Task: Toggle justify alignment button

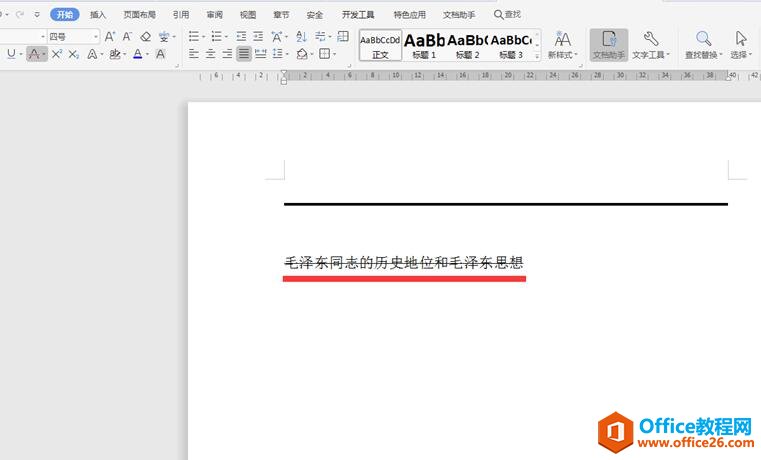Action: (x=244, y=54)
